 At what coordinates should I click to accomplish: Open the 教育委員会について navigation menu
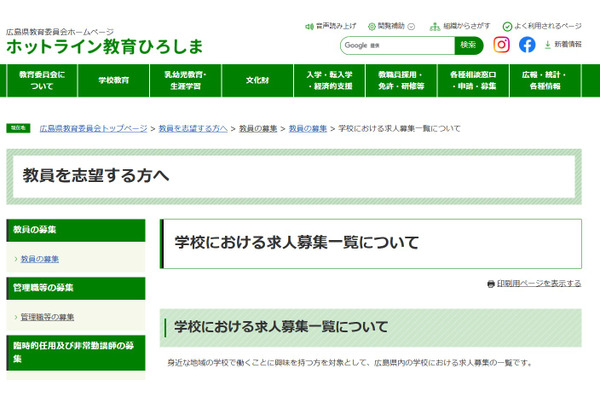click(x=42, y=80)
